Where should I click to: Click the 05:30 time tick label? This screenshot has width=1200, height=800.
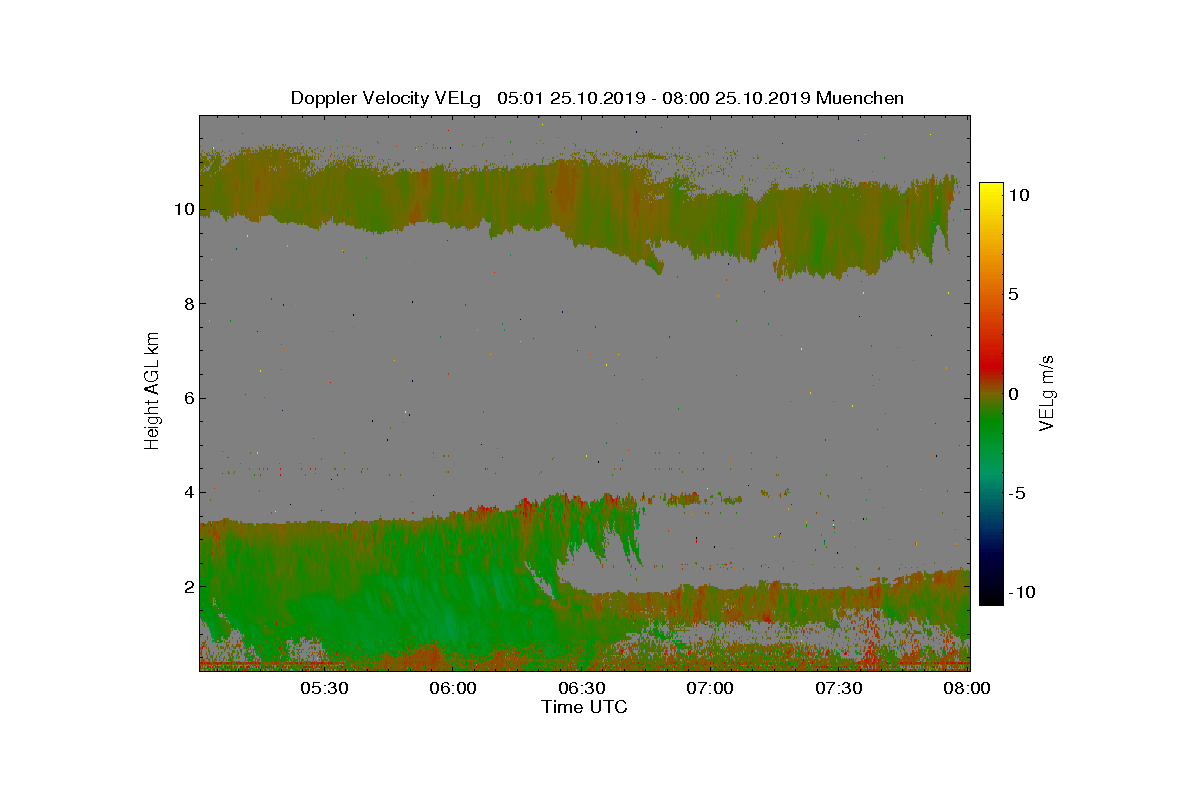pos(323,689)
